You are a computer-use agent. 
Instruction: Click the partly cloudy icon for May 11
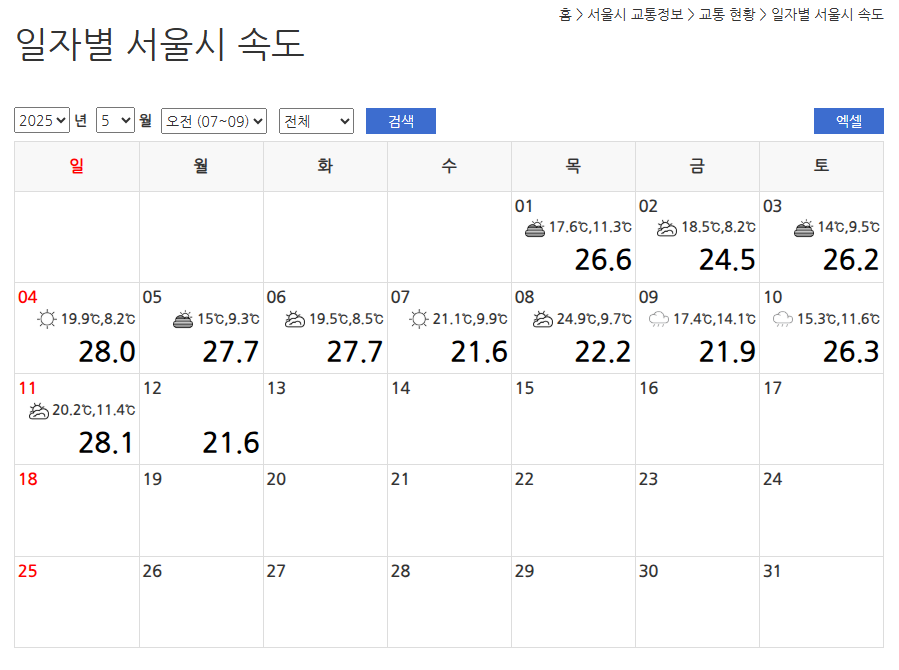38,410
